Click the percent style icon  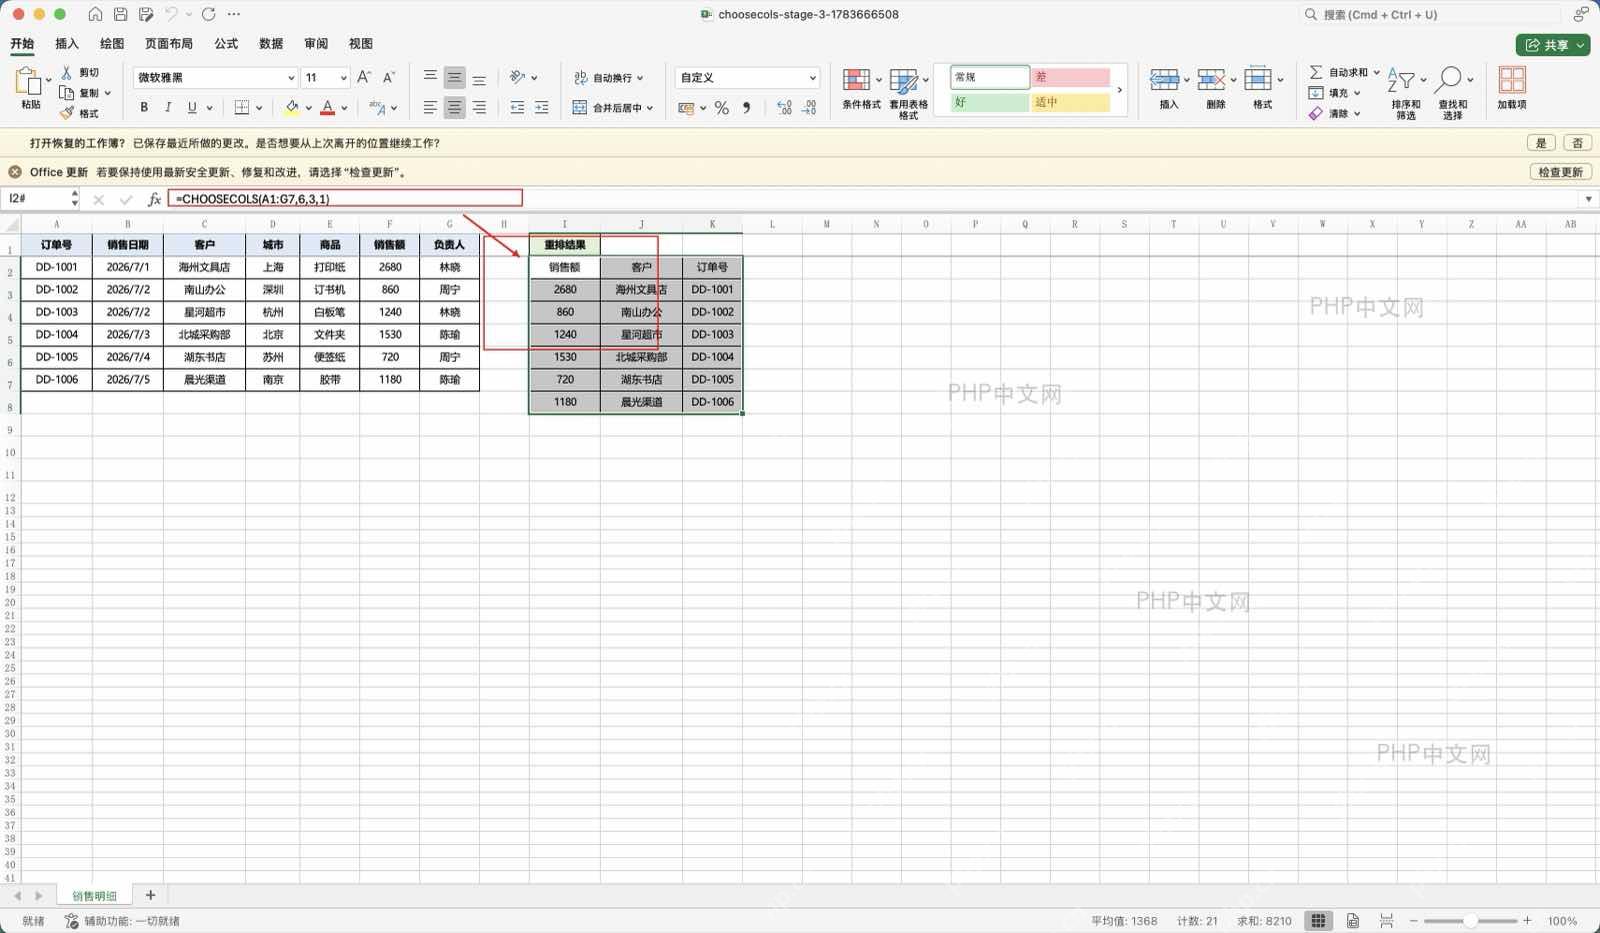[x=721, y=108]
